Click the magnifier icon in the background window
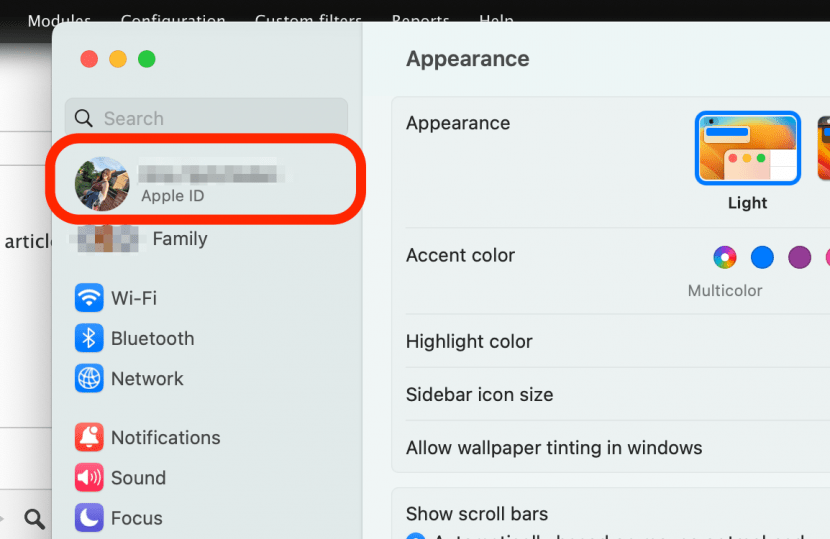Viewport: 830px width, 539px height. coord(35,519)
